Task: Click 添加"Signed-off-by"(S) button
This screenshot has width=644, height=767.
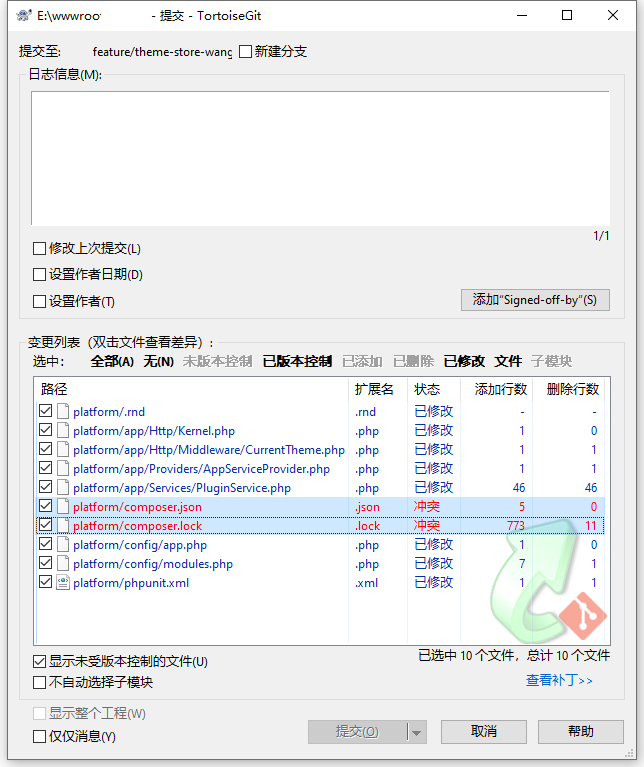Action: pos(535,300)
